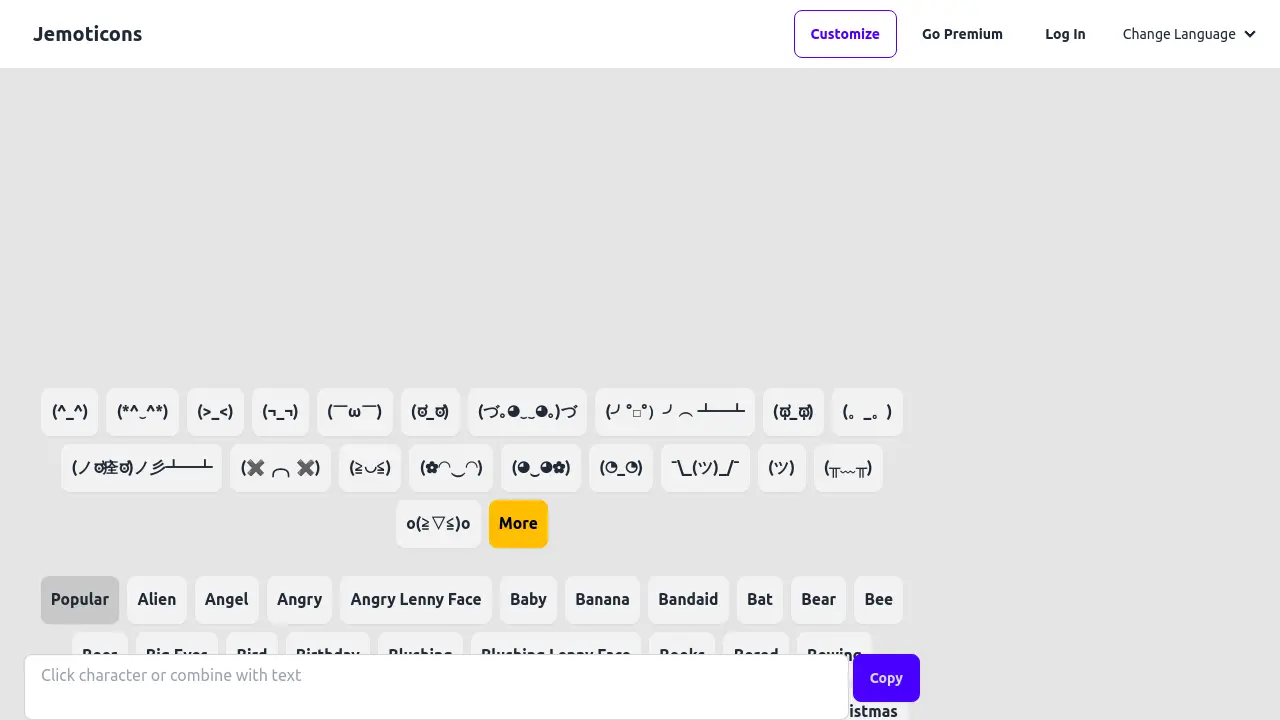Screen dimensions: 1280x720
Task: Pick the hugging arms emoticon
Action: [528, 412]
